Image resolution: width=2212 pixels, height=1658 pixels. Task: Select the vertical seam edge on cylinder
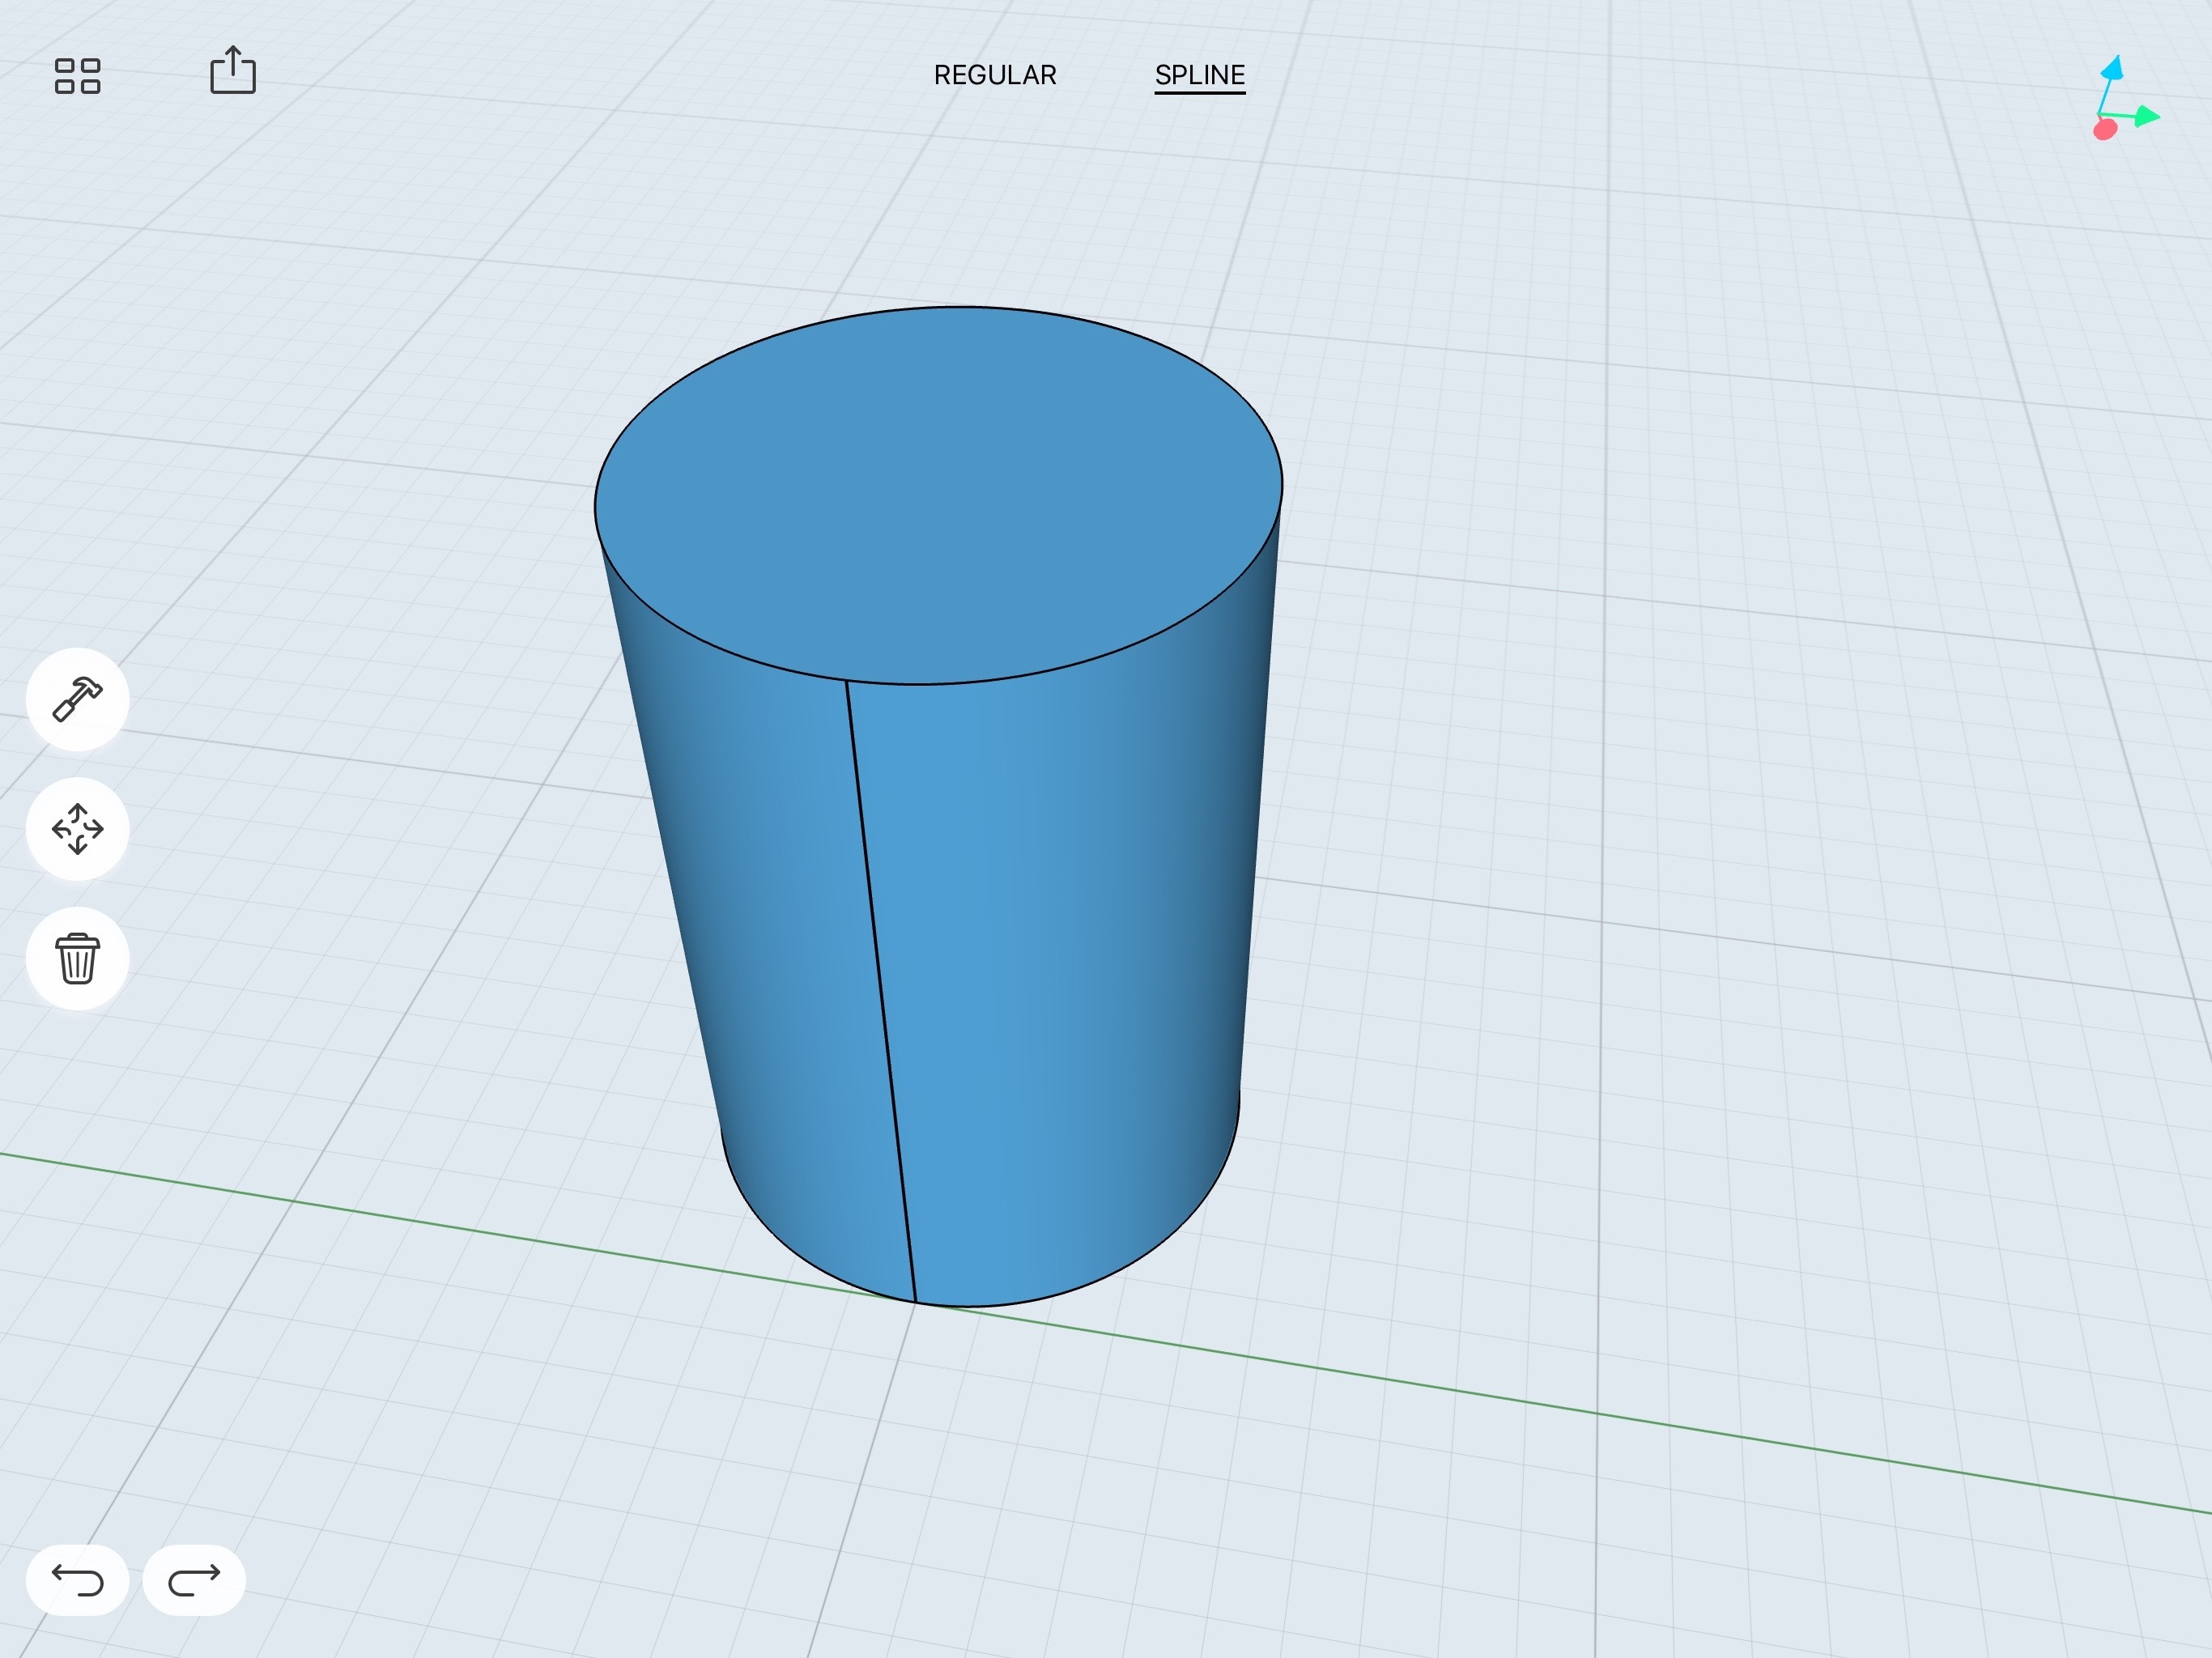(x=881, y=990)
